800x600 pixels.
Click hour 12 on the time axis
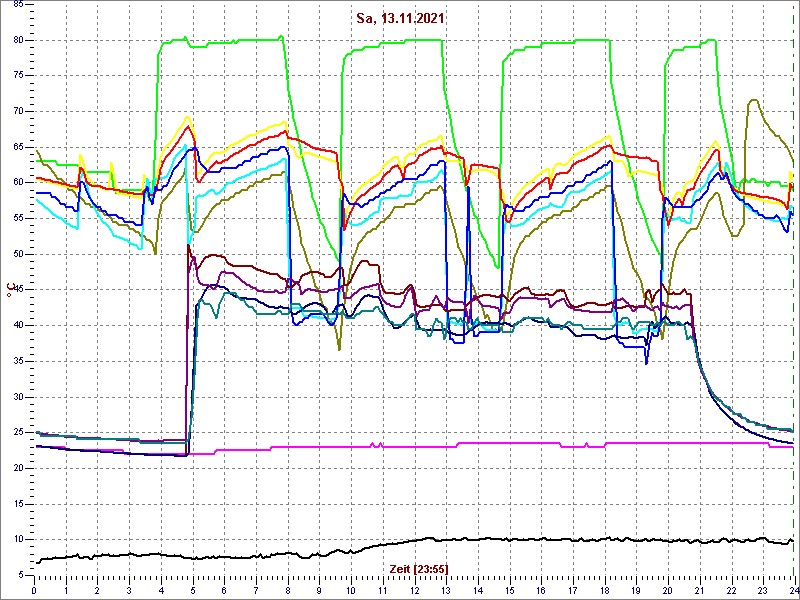pos(414,590)
